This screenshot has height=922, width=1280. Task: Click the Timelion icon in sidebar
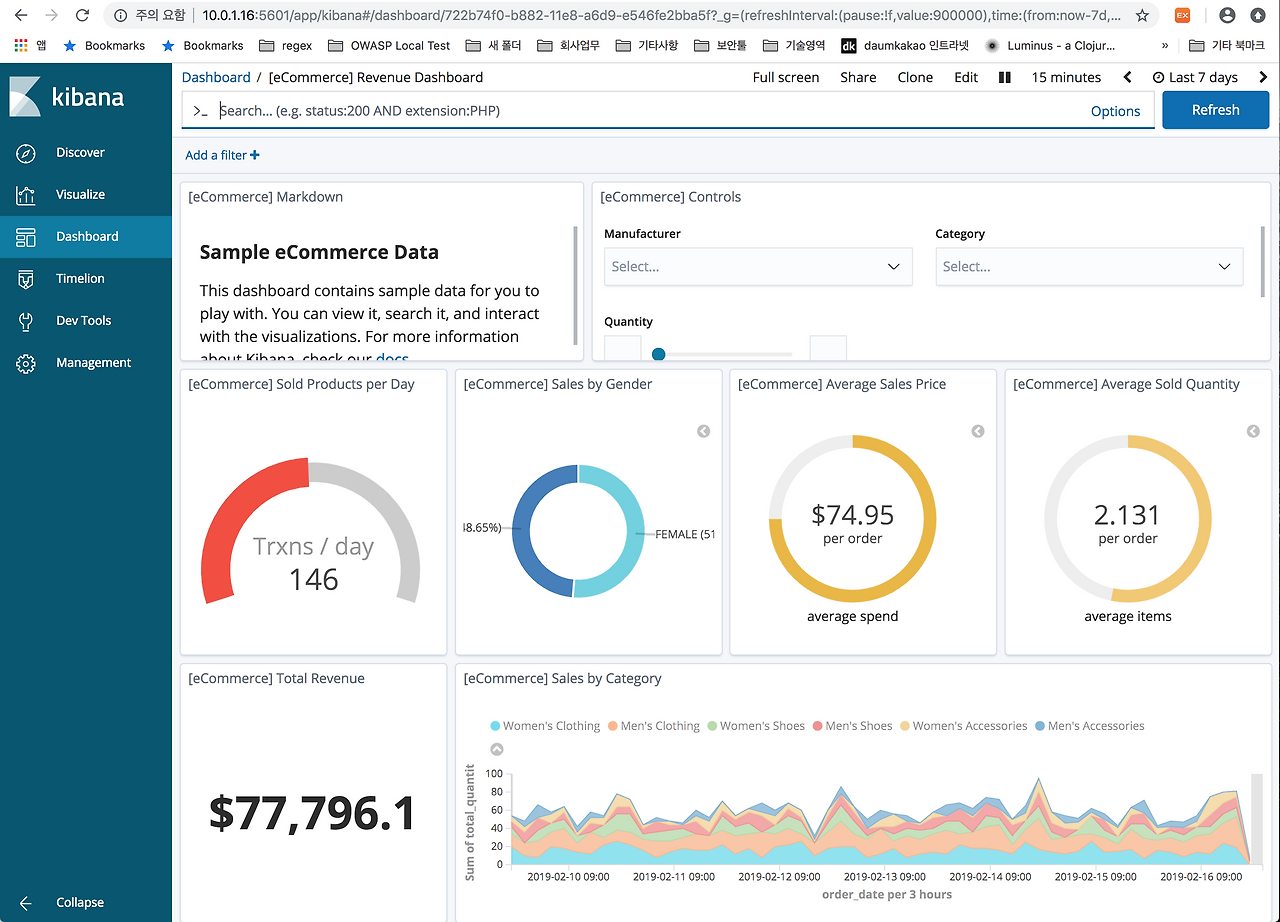pyautogui.click(x=26, y=279)
